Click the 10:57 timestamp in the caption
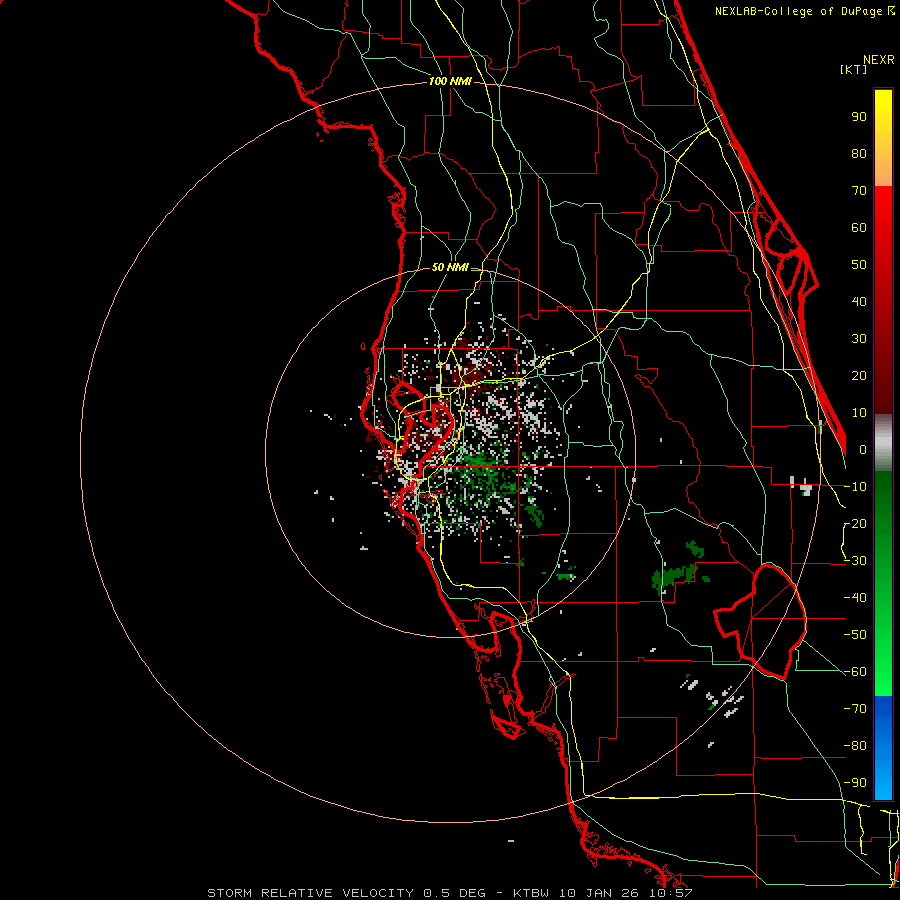The height and width of the screenshot is (900, 900). point(670,893)
